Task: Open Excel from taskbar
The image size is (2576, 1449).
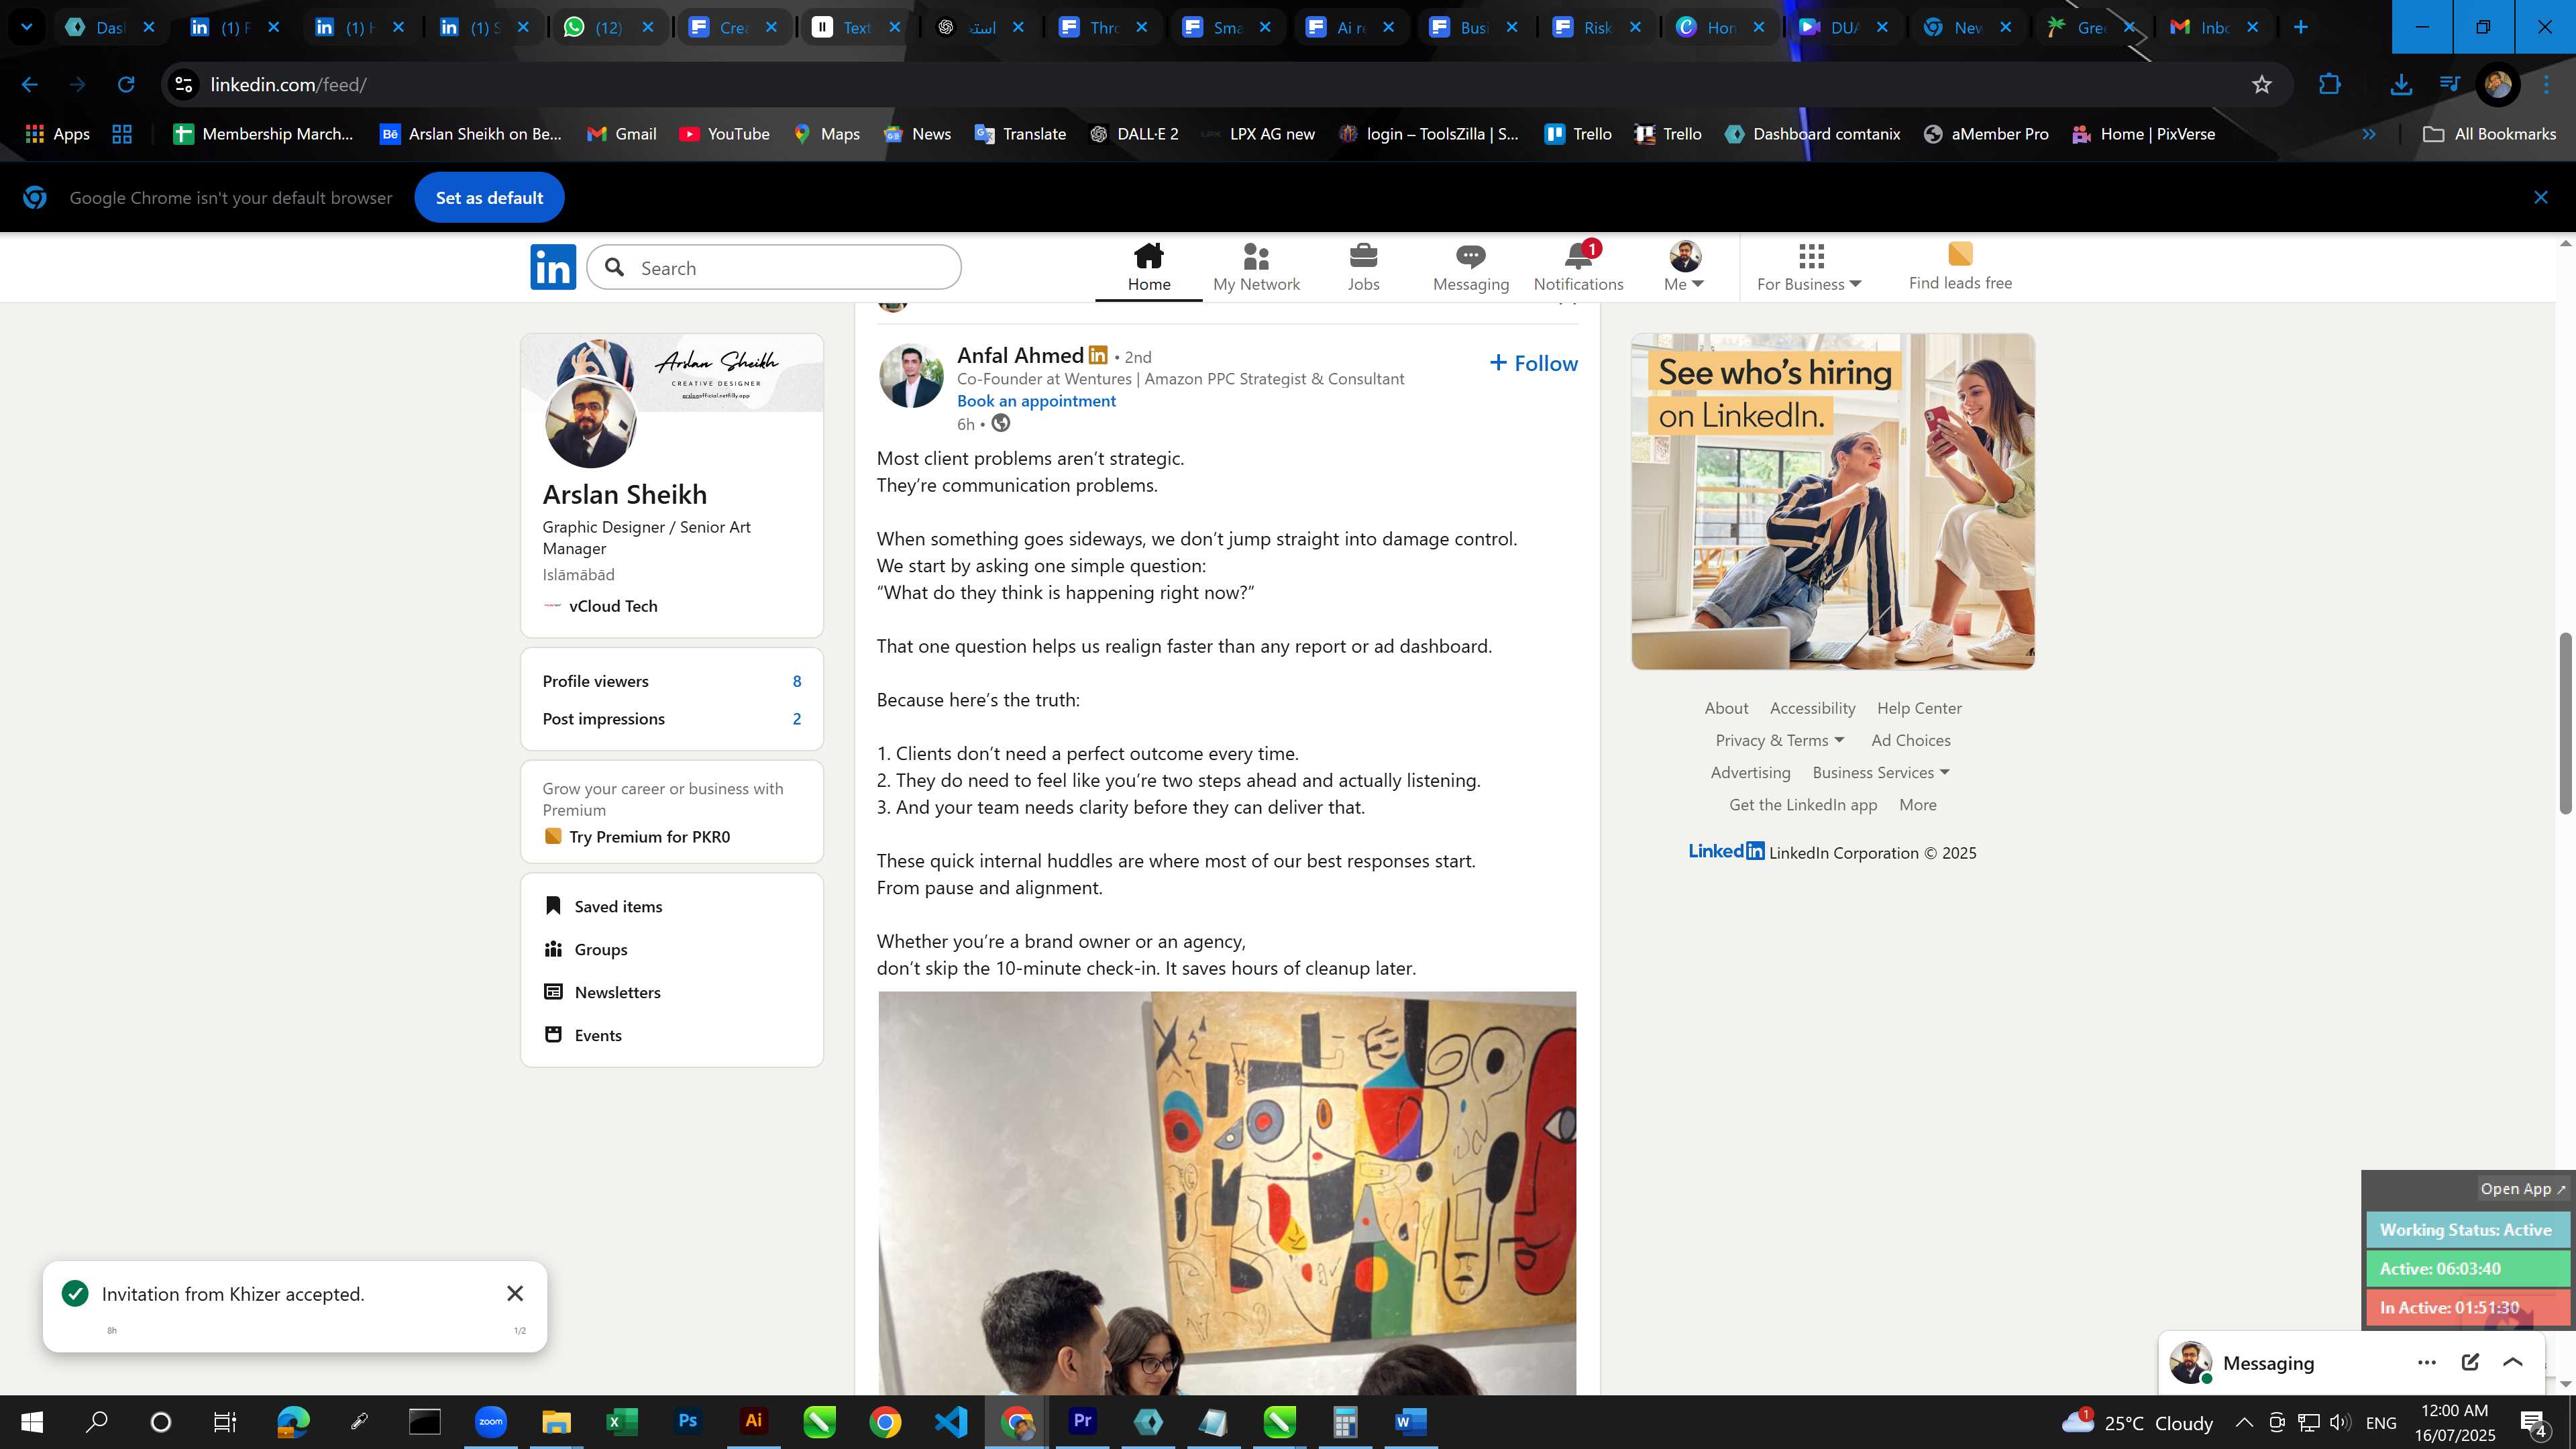Action: 621,1421
